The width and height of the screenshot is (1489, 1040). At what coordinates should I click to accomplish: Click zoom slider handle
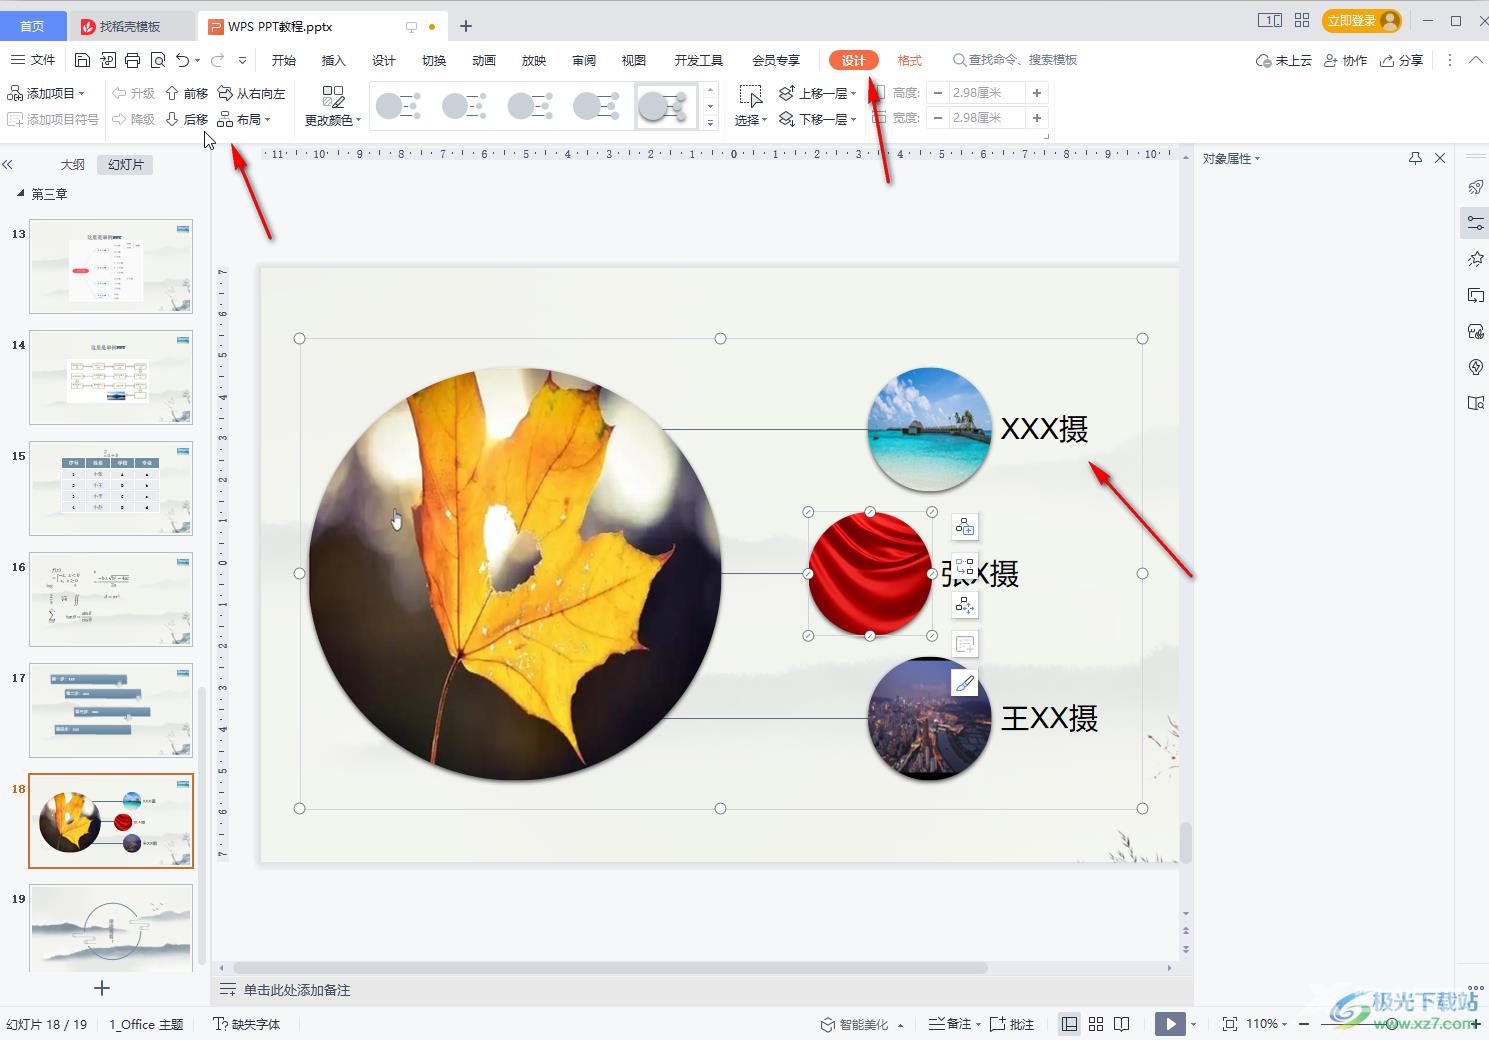pos(1392,1024)
